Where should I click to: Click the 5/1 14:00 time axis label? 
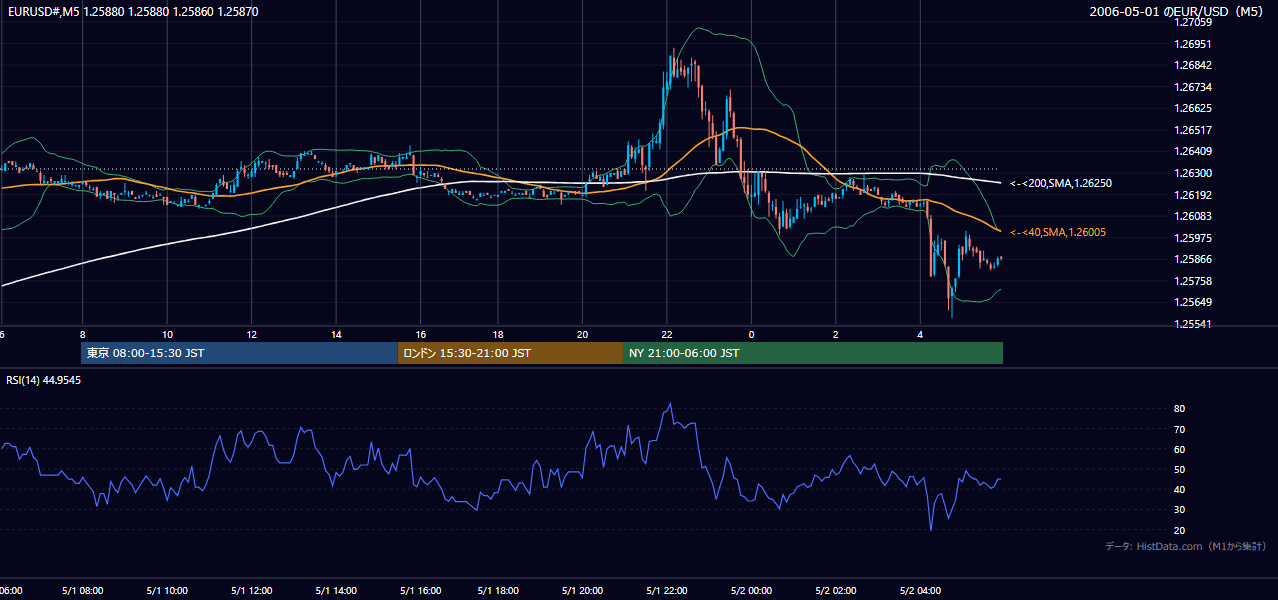[x=335, y=591]
